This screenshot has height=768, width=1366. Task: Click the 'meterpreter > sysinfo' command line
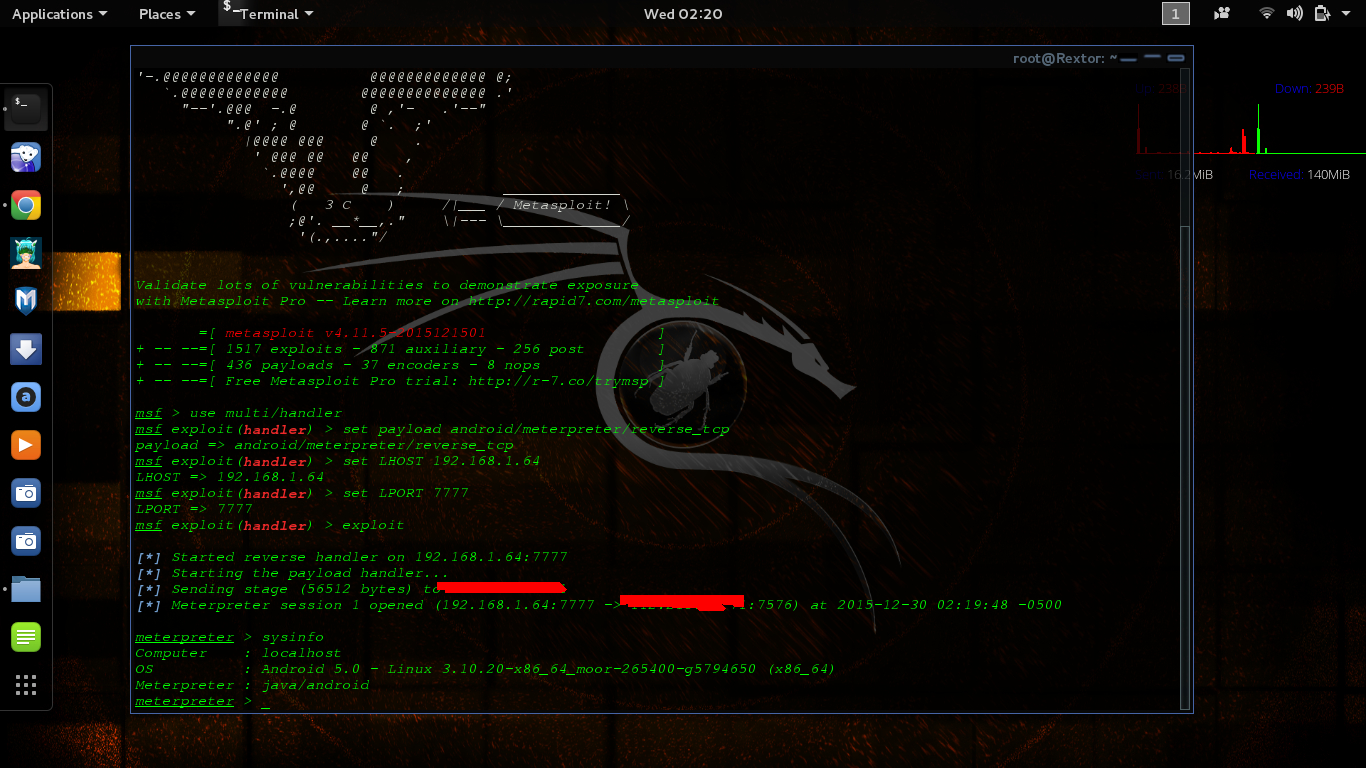pyautogui.click(x=230, y=637)
